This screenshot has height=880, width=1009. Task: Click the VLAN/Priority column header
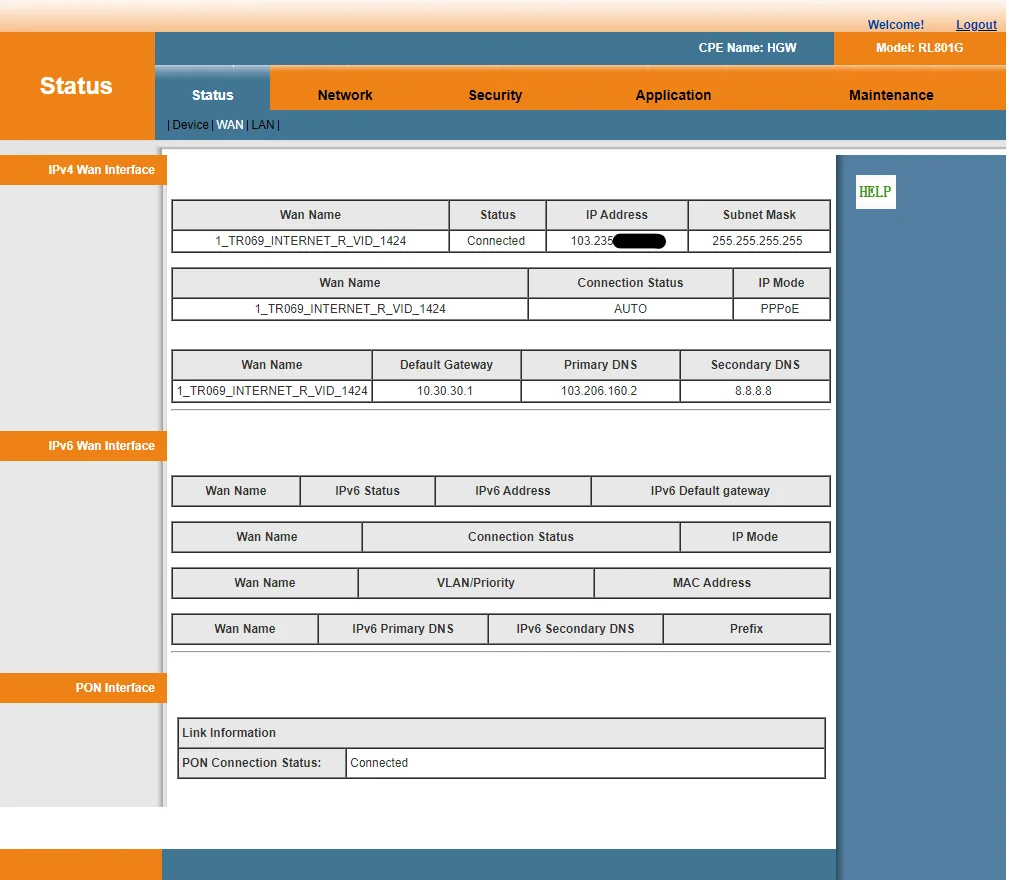point(476,583)
